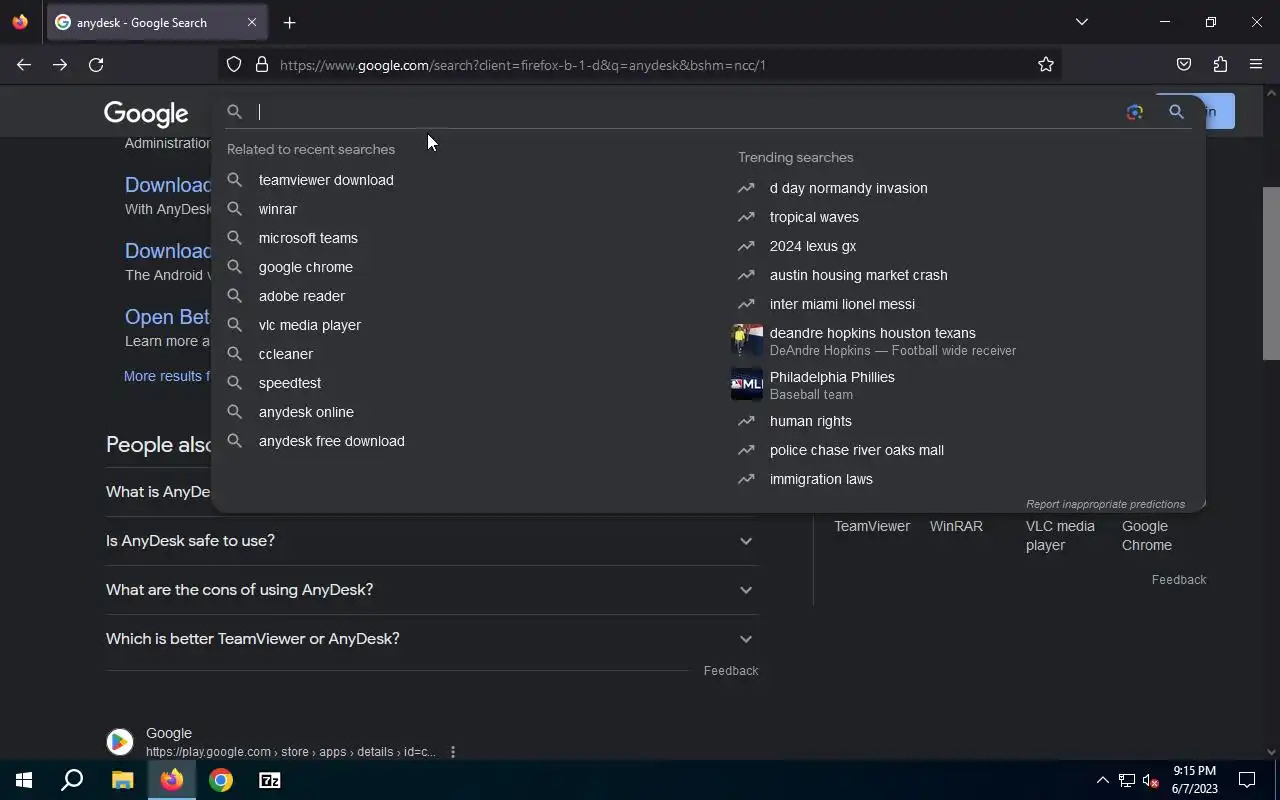Pick the google chrome suggestion
Viewport: 1280px width, 800px height.
pos(306,267)
